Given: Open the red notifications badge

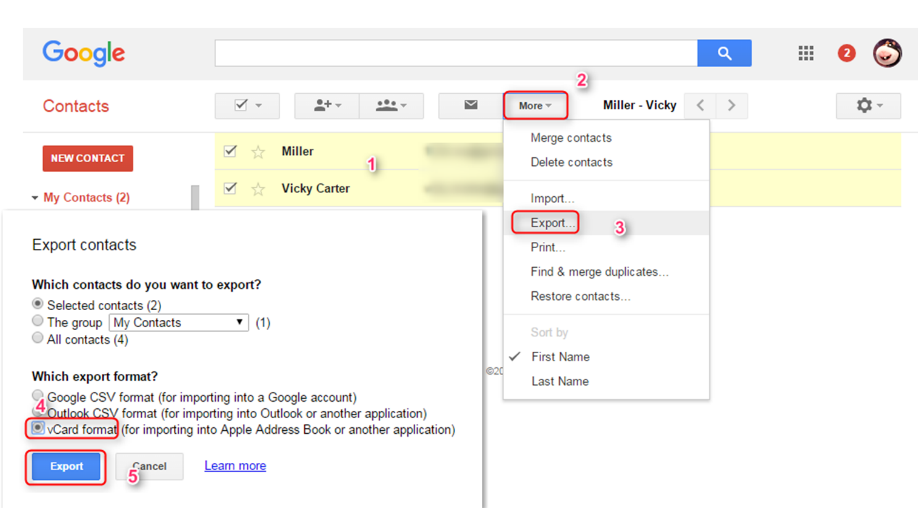Looking at the screenshot, I should pos(847,53).
